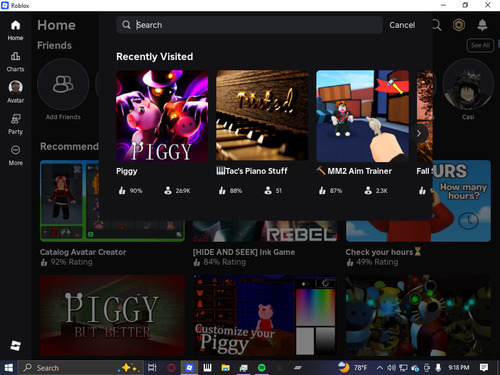This screenshot has height=375, width=500.
Task: Advance Recently Visited with right chevron
Action: 419,133
